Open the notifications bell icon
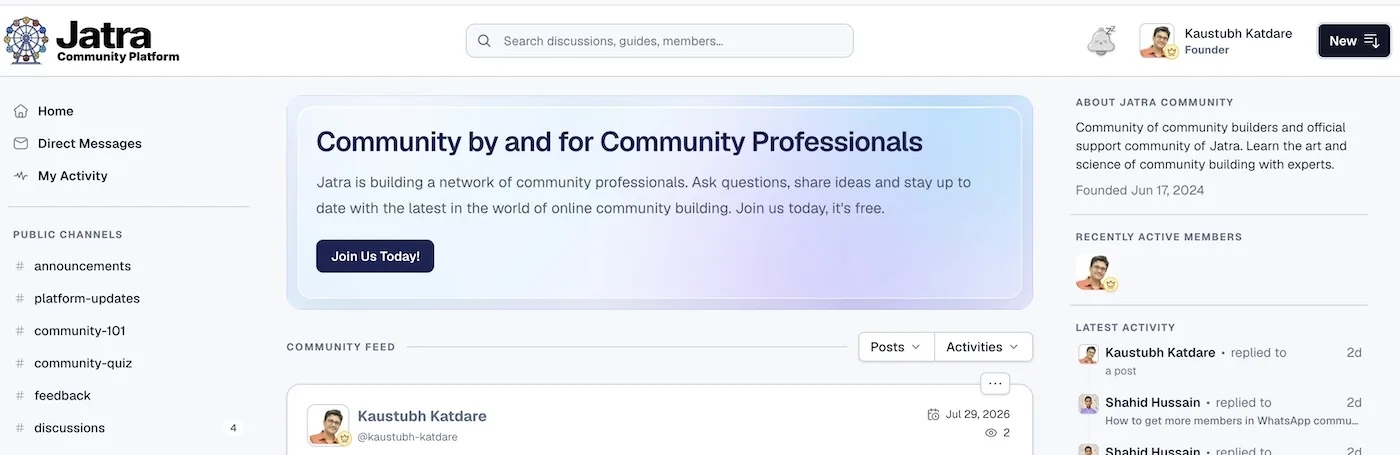Viewport: 1400px width, 455px height. click(x=1101, y=41)
